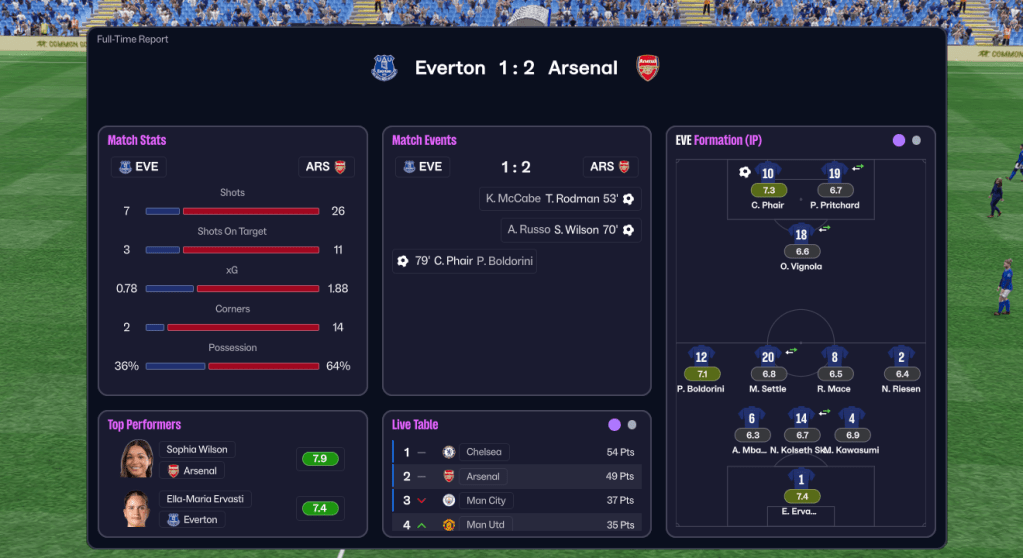Select the ARS team tab in Match Events
The height and width of the screenshot is (558, 1023).
coord(610,167)
